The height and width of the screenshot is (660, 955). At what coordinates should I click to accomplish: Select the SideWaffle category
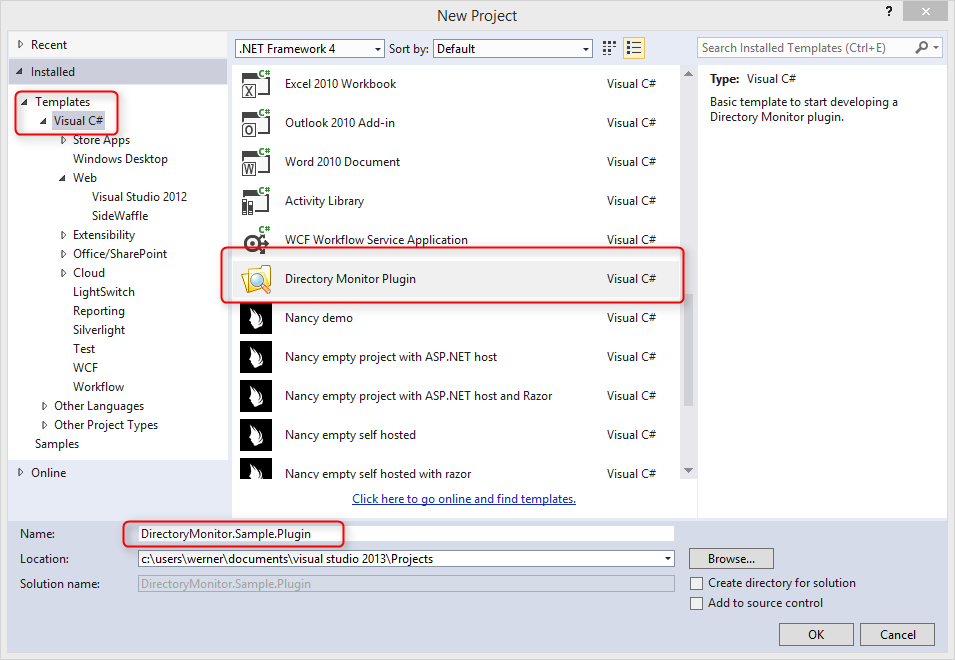119,216
